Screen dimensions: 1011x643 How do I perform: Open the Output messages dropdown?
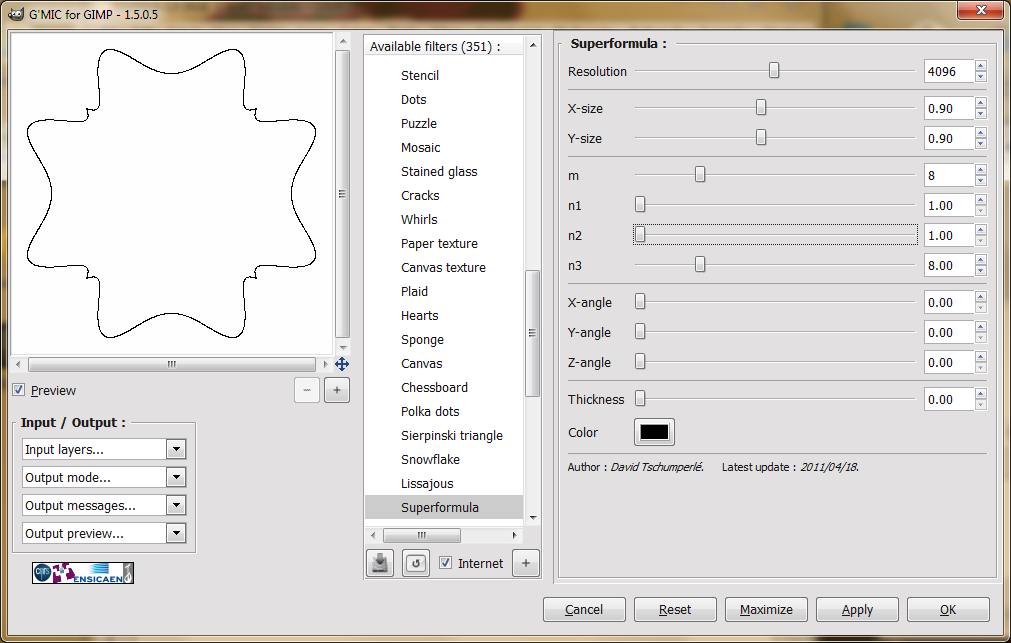point(104,506)
